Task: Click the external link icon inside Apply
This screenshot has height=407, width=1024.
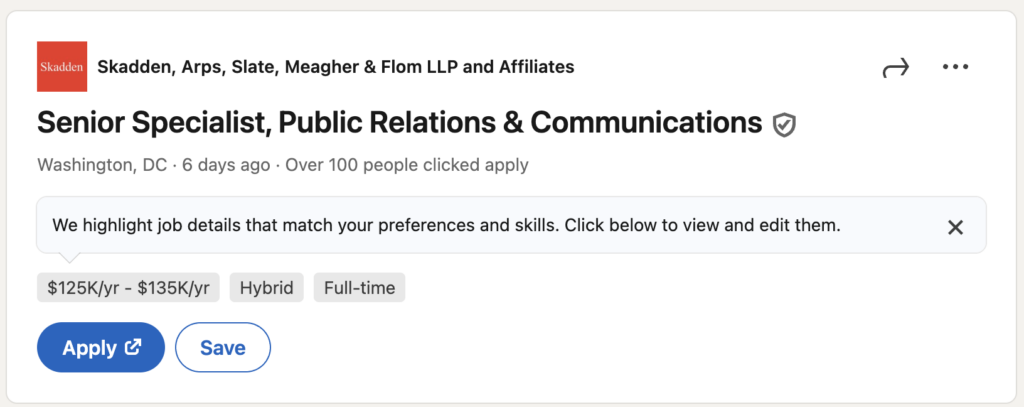Action: (x=133, y=347)
